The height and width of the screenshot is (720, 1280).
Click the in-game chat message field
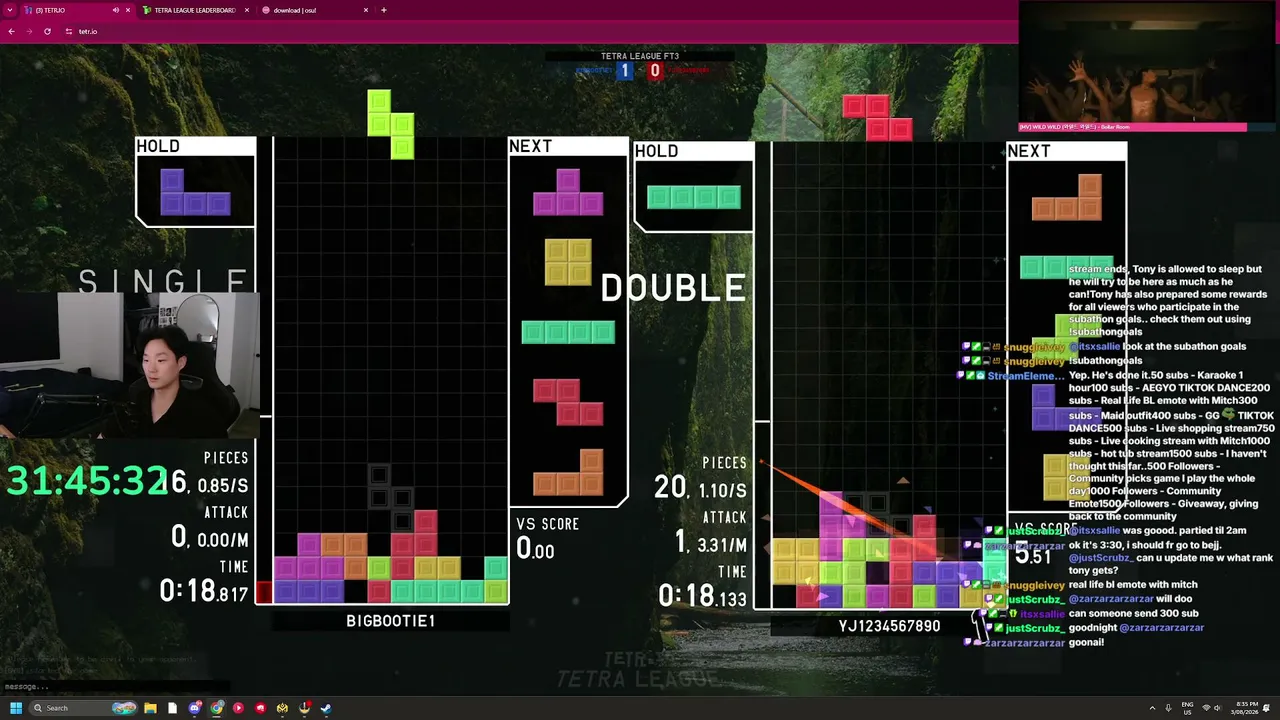[115, 687]
